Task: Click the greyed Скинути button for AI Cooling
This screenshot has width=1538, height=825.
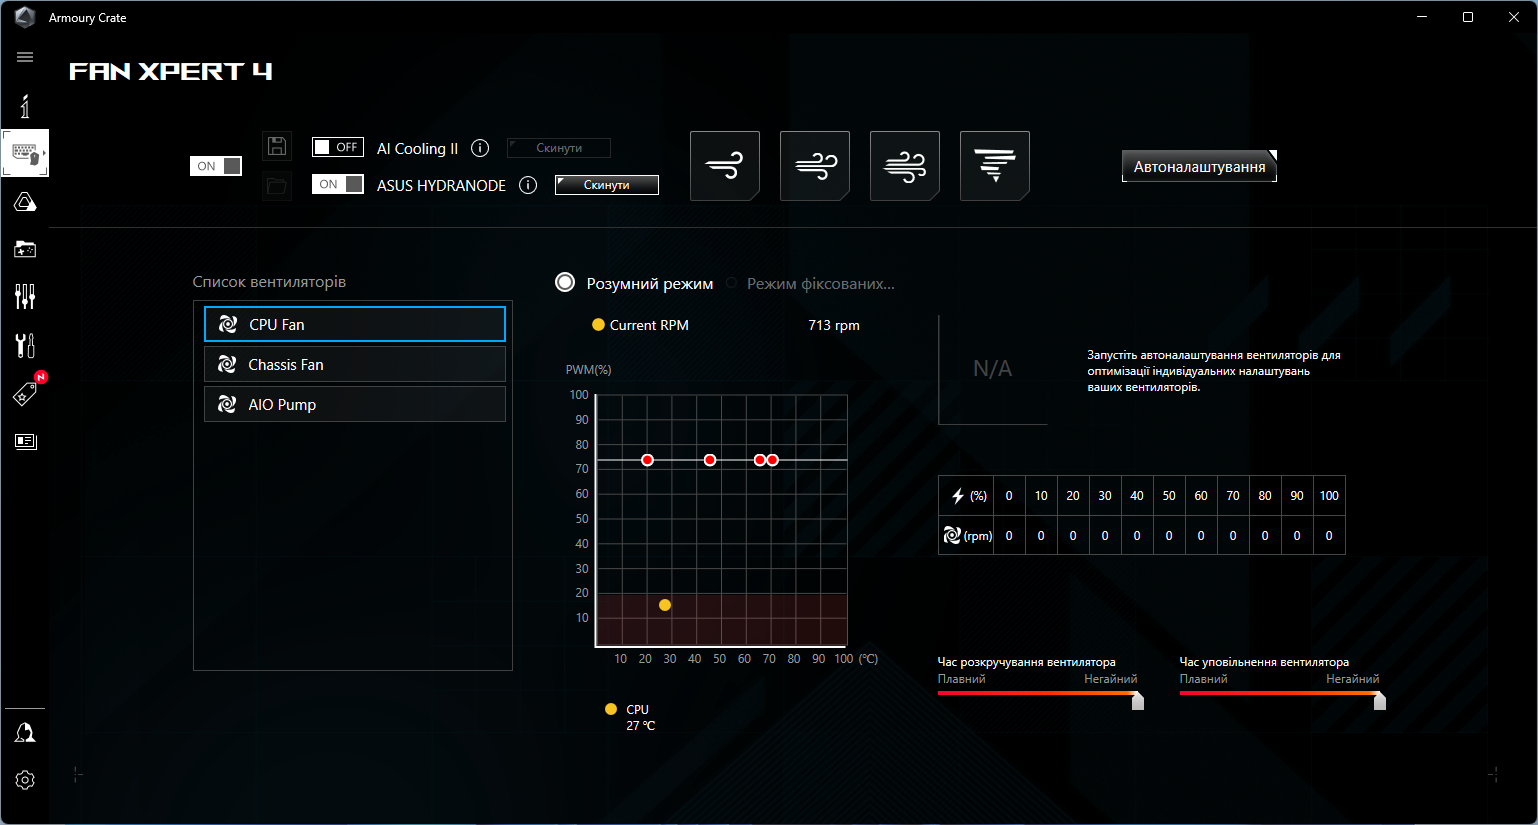Action: pos(559,148)
